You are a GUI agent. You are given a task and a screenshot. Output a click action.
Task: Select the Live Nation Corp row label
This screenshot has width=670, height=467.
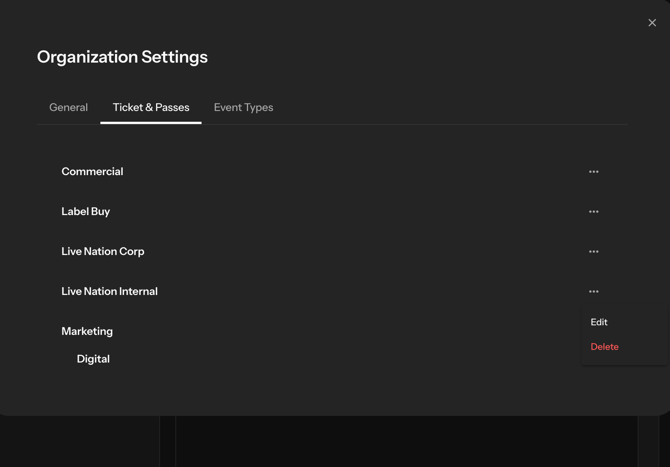coord(103,251)
